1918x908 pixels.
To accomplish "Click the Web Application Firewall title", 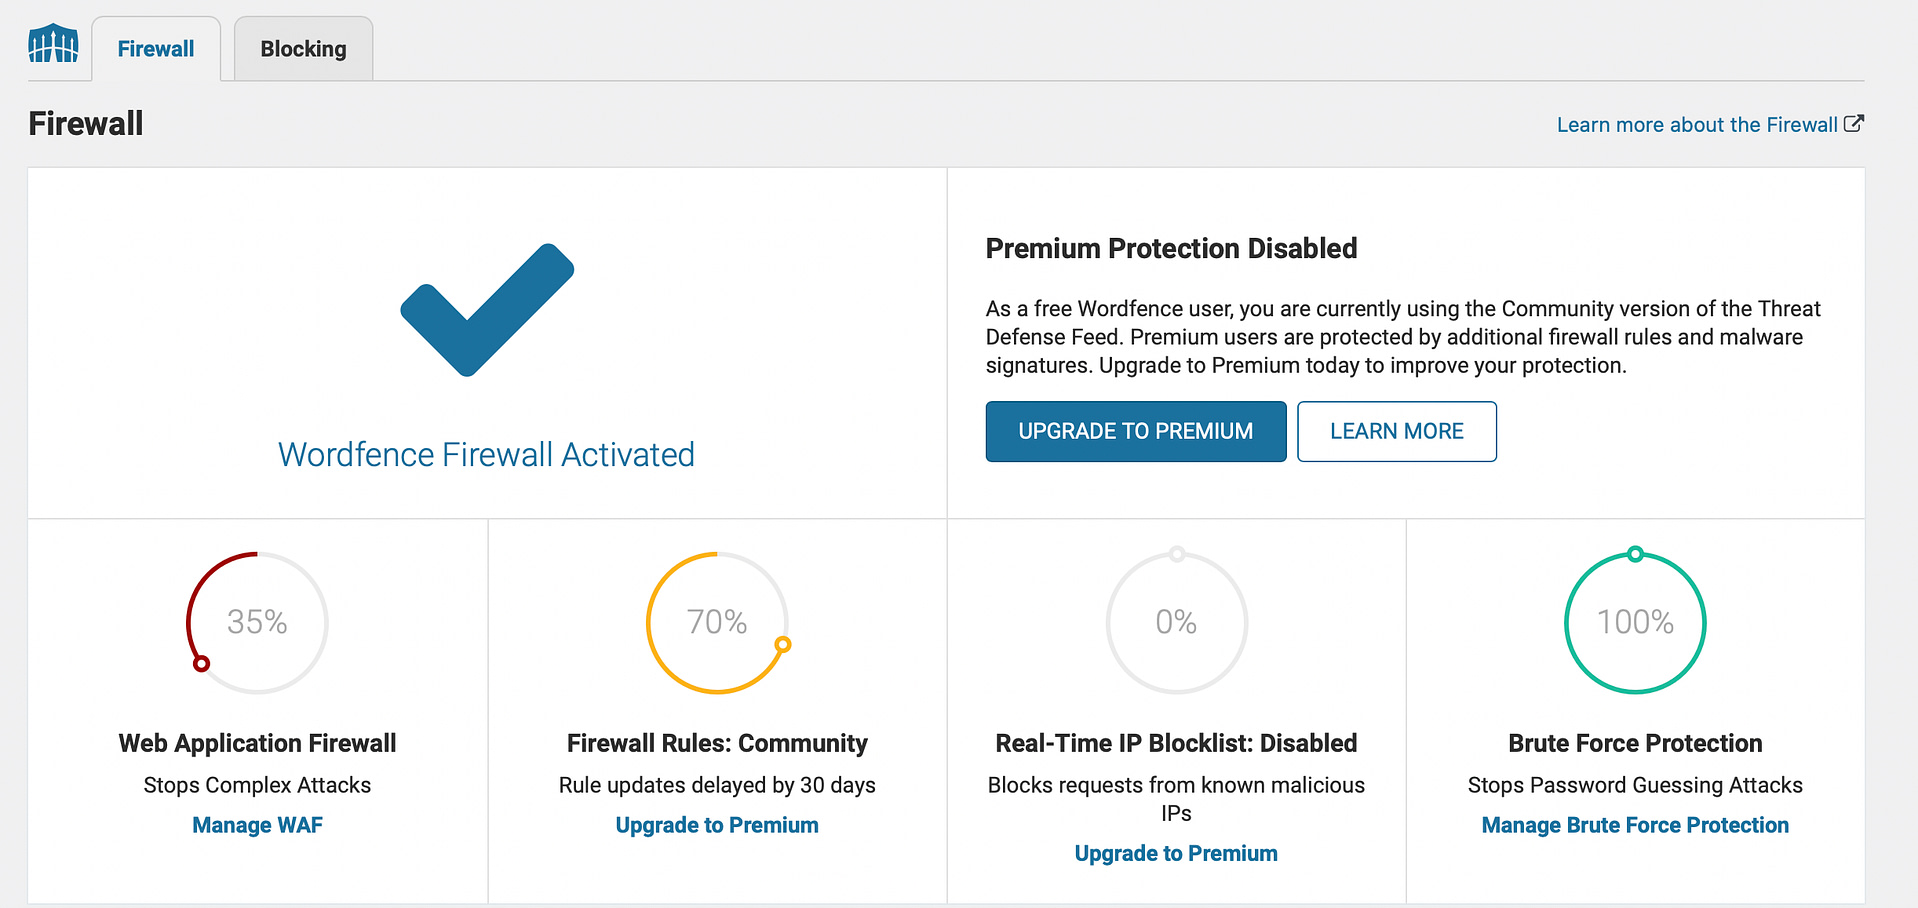I will pos(257,743).
